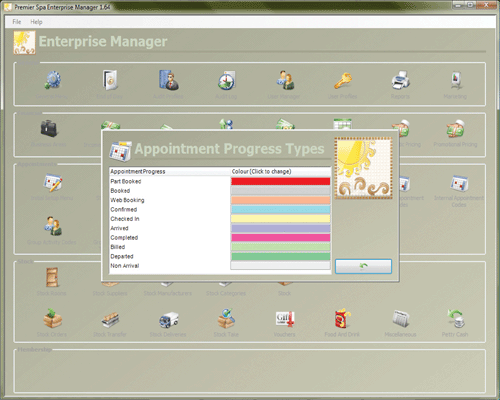Select the Checked In row label

pos(125,219)
